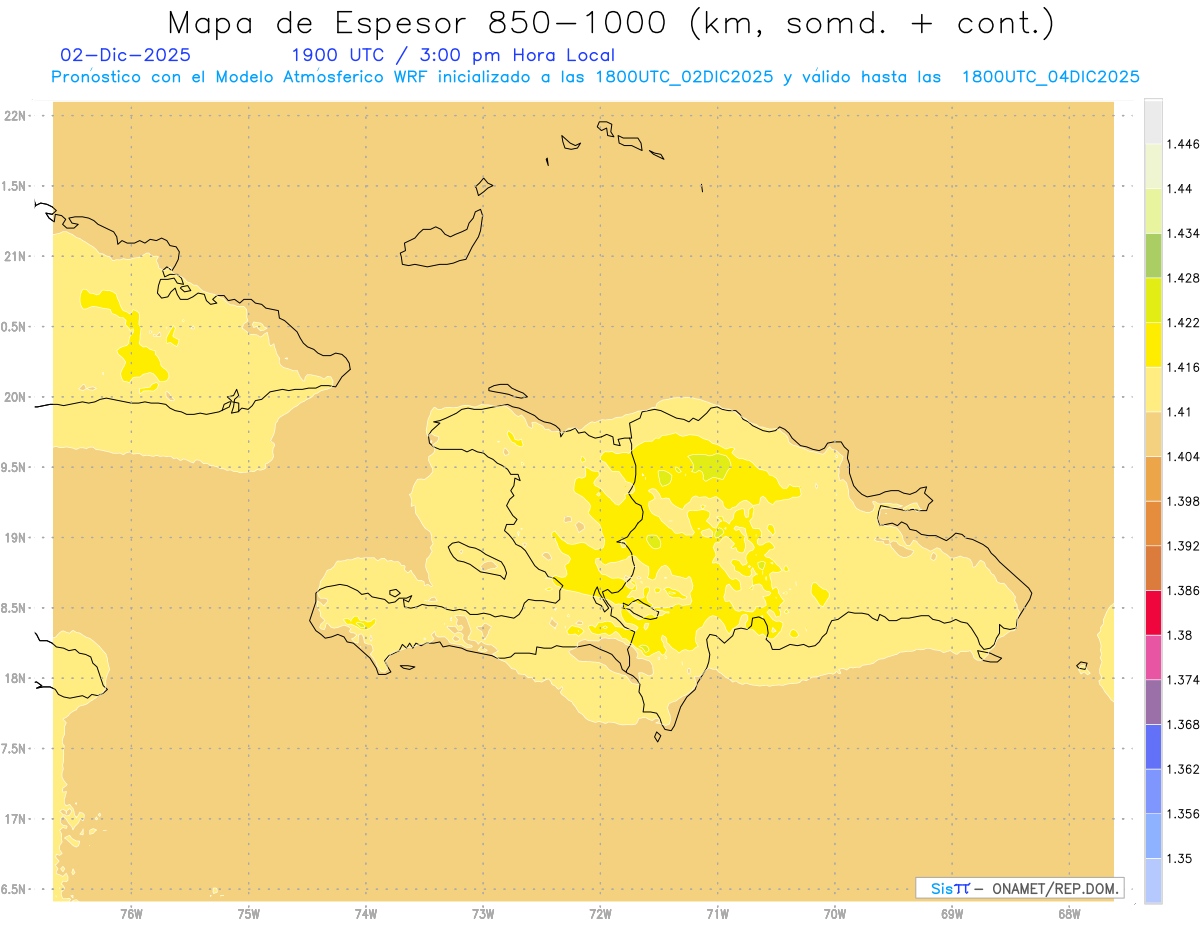Click the colorbar value "1.446"

[x=1182, y=144]
